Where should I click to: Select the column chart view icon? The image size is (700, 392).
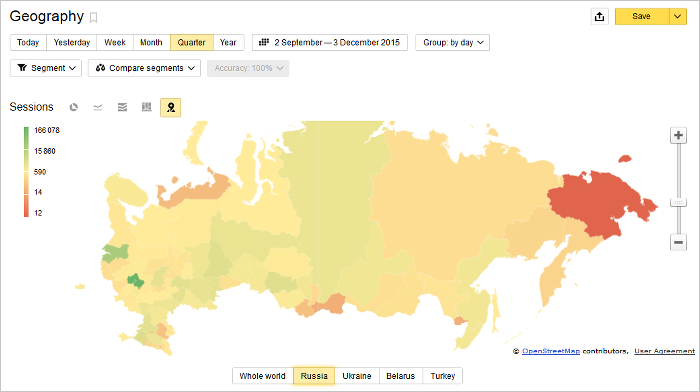[146, 107]
